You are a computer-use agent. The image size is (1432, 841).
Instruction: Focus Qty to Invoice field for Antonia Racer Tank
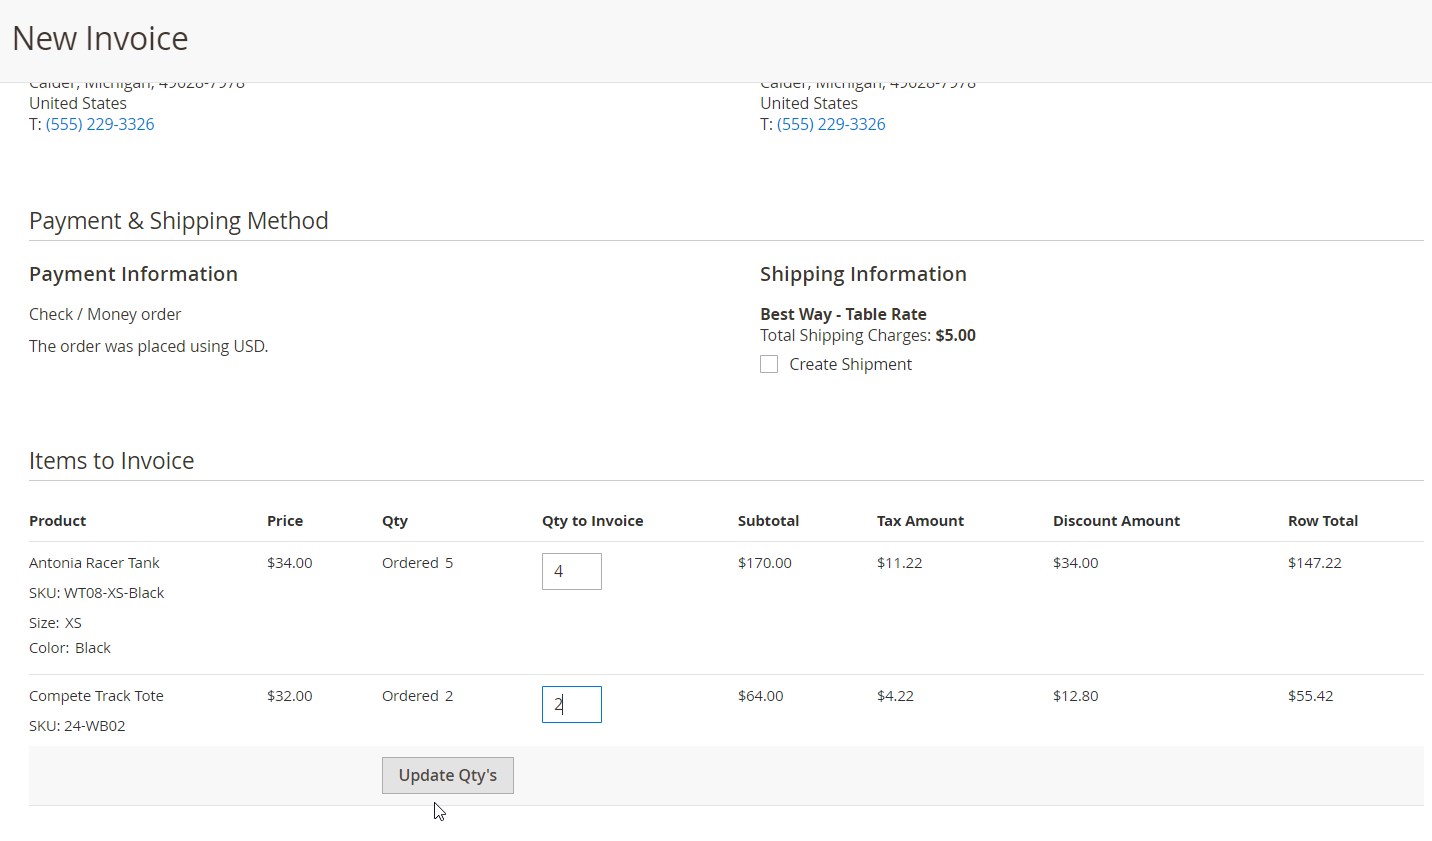tap(571, 571)
